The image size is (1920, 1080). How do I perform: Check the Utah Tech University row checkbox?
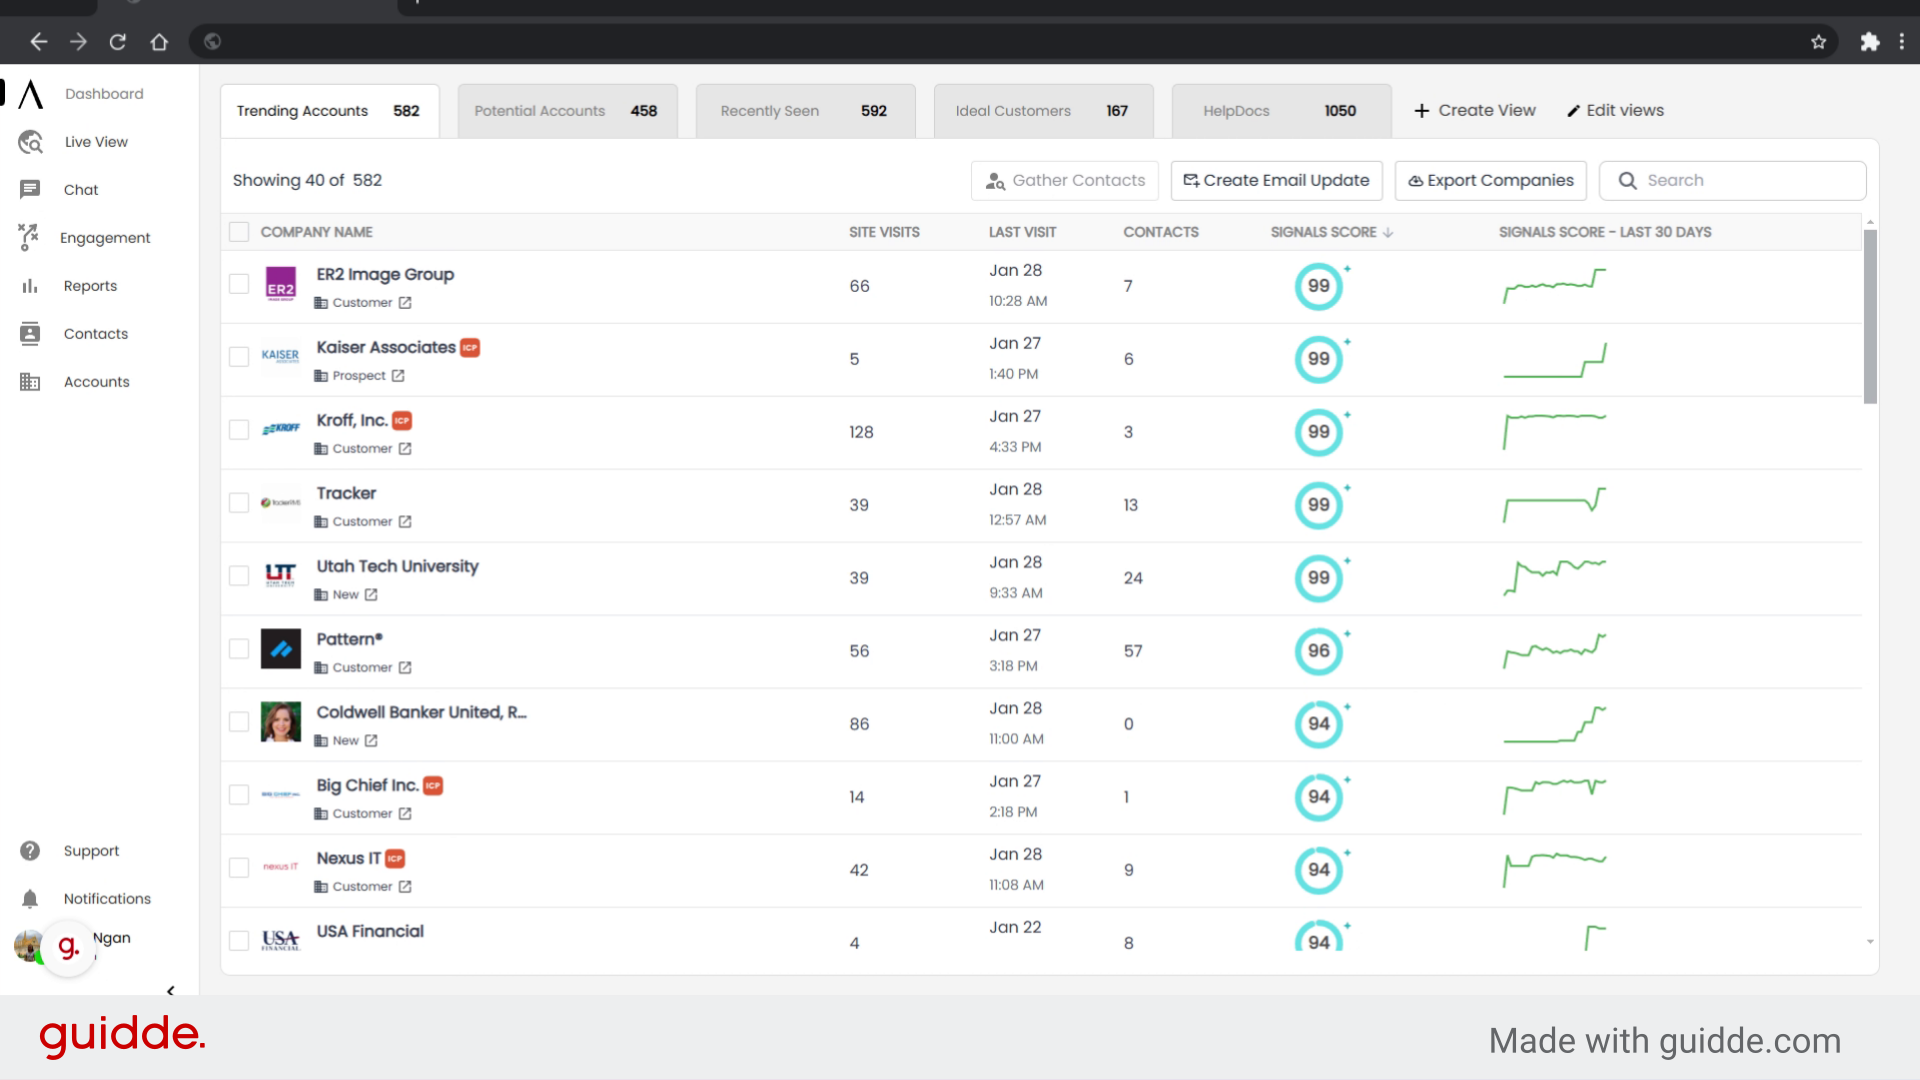tap(239, 576)
